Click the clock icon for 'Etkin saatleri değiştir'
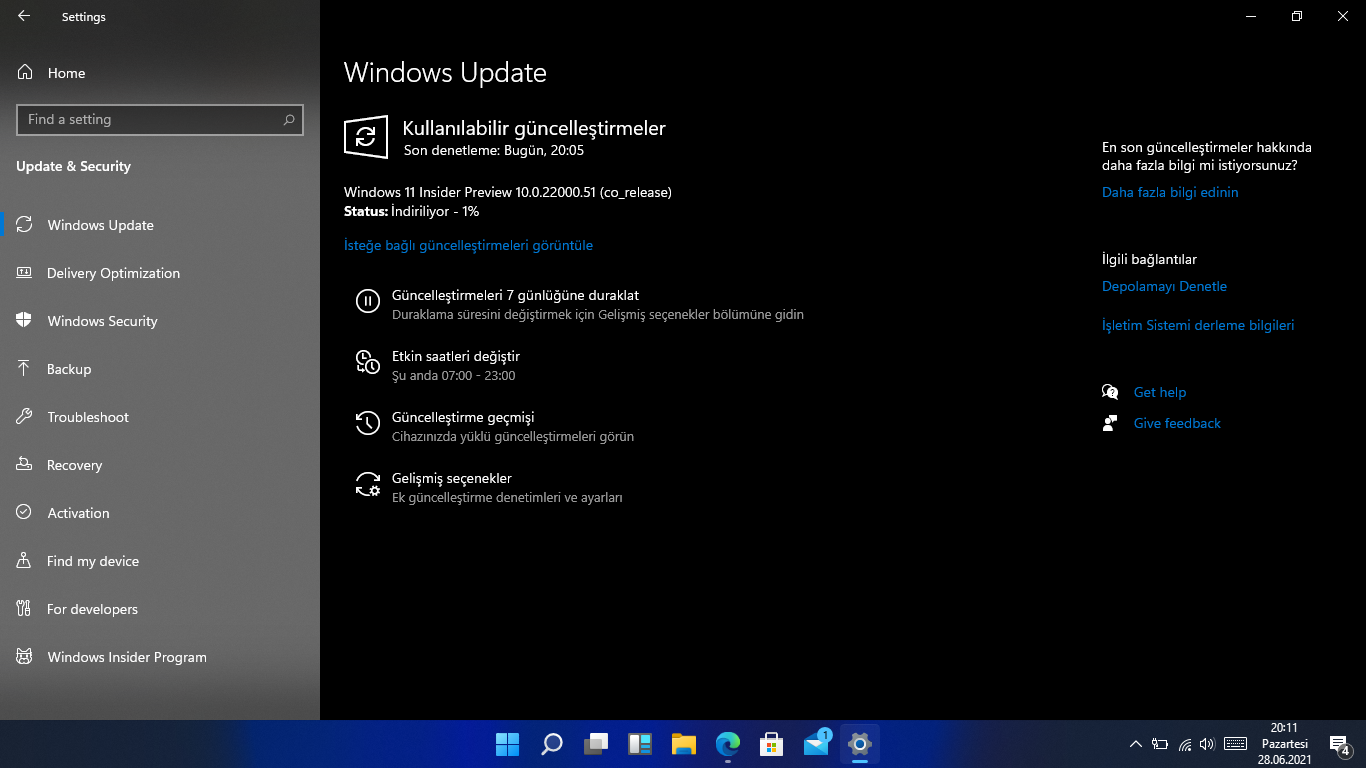 coord(368,362)
